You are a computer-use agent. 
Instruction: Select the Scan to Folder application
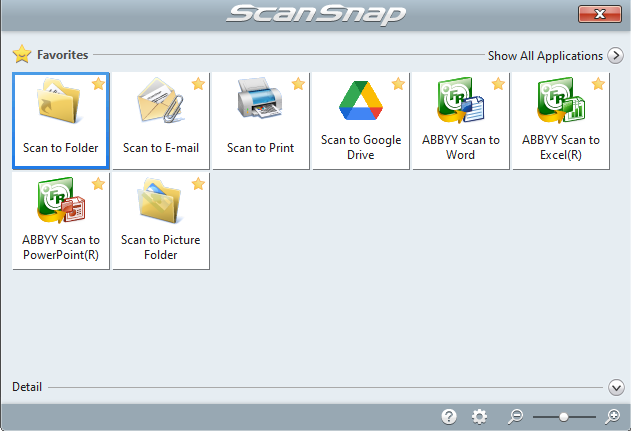tap(61, 121)
